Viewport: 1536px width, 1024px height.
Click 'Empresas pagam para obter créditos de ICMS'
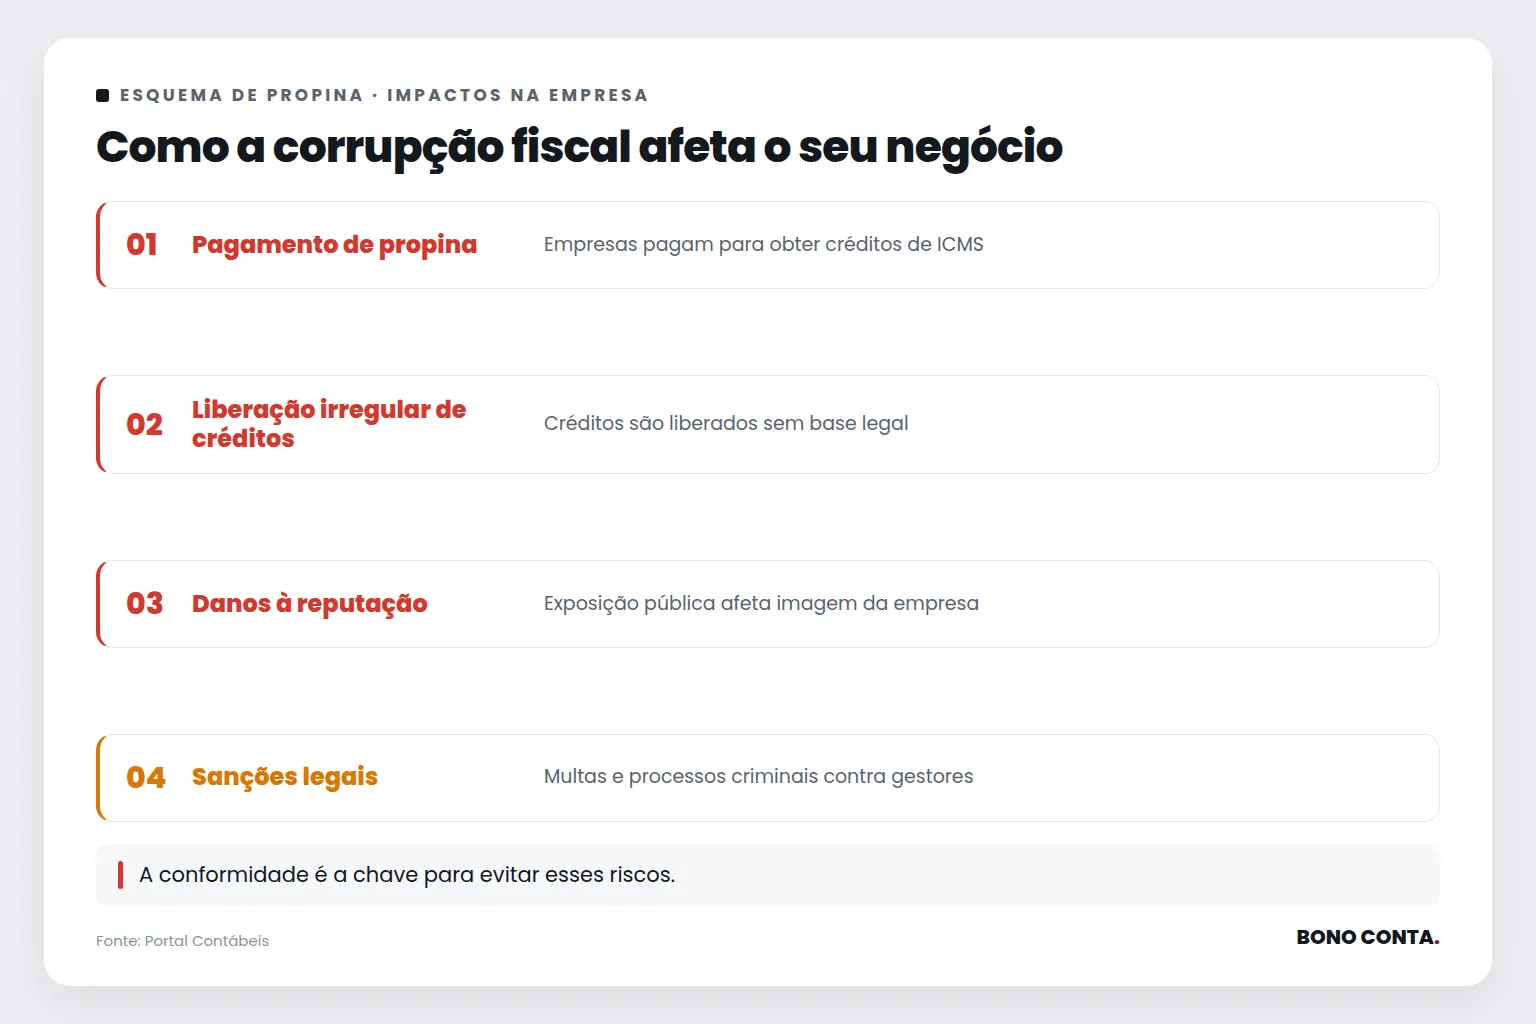pyautogui.click(x=764, y=245)
